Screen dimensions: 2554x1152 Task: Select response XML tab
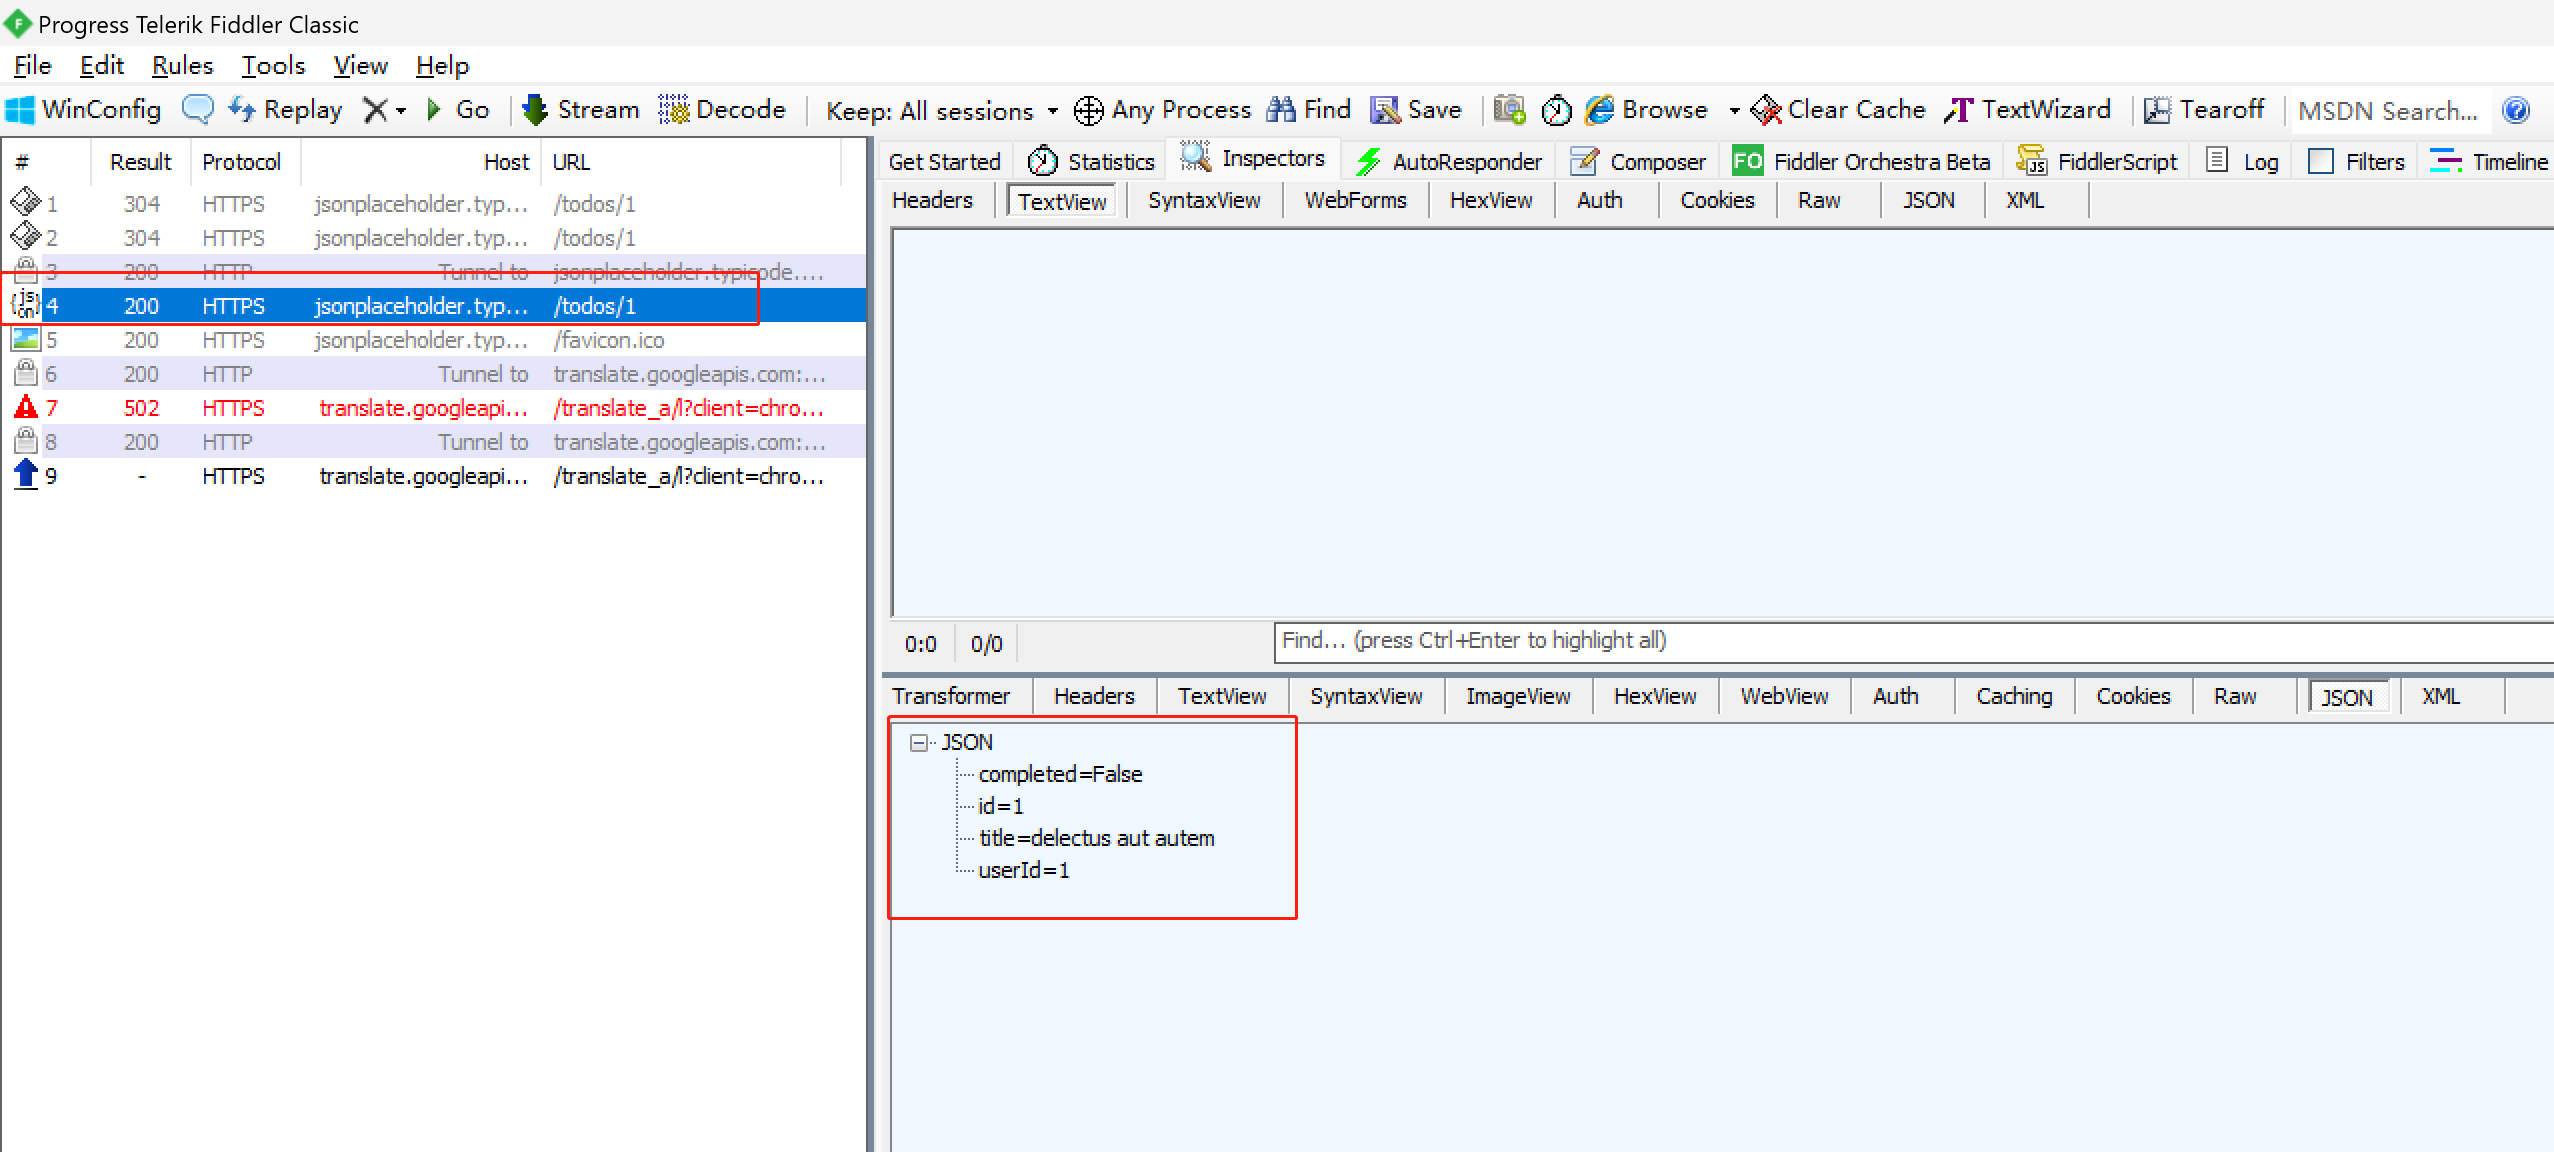[x=2440, y=696]
